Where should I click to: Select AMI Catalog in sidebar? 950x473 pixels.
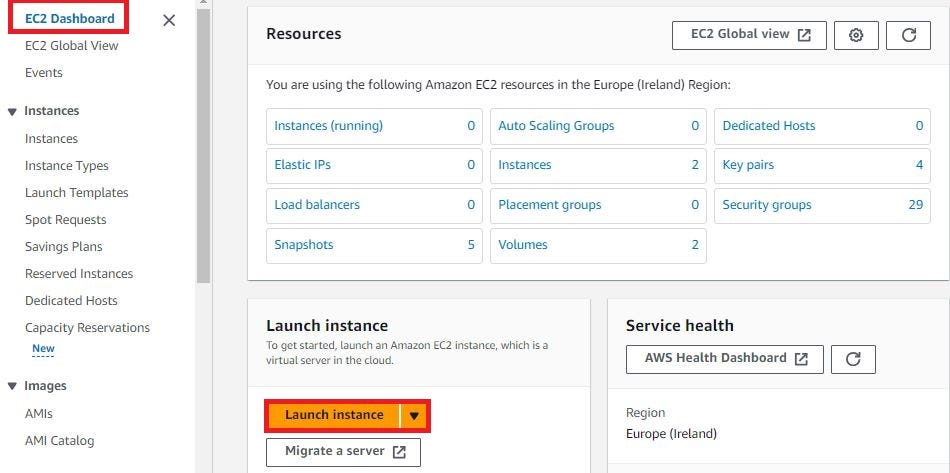click(x=59, y=441)
